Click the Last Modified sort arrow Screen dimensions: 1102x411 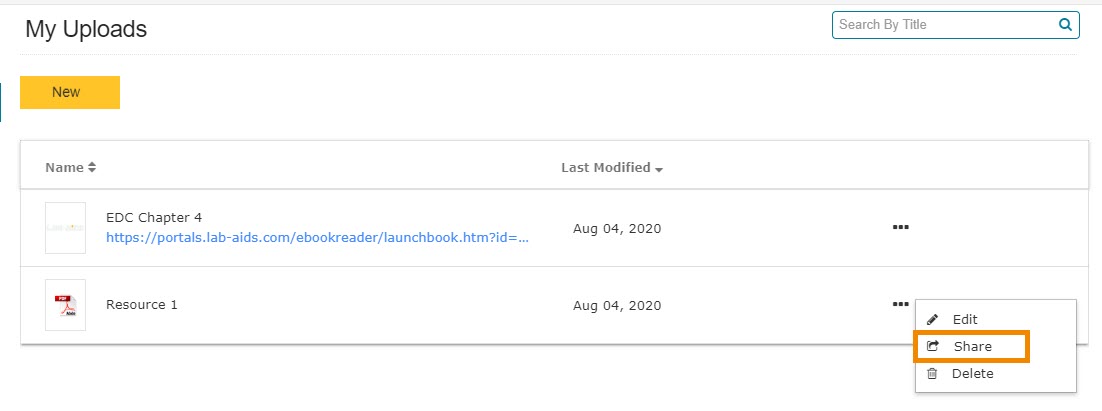659,169
